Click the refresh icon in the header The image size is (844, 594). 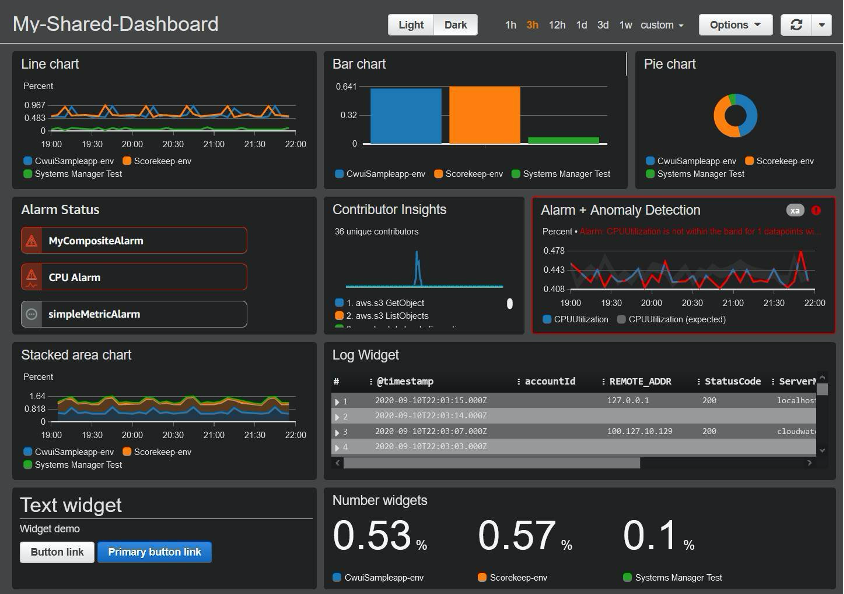click(794, 24)
